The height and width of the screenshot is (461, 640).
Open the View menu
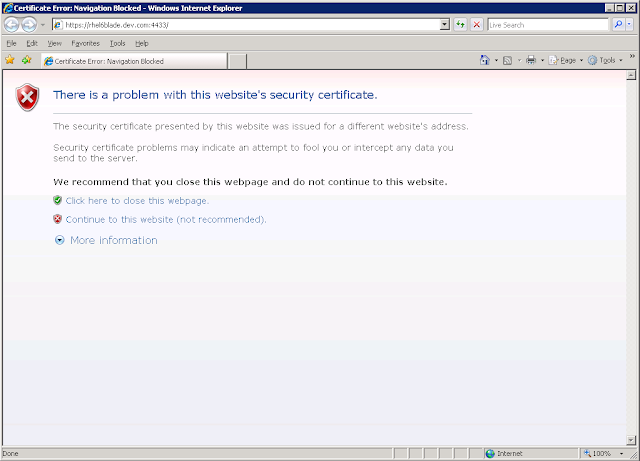54,43
